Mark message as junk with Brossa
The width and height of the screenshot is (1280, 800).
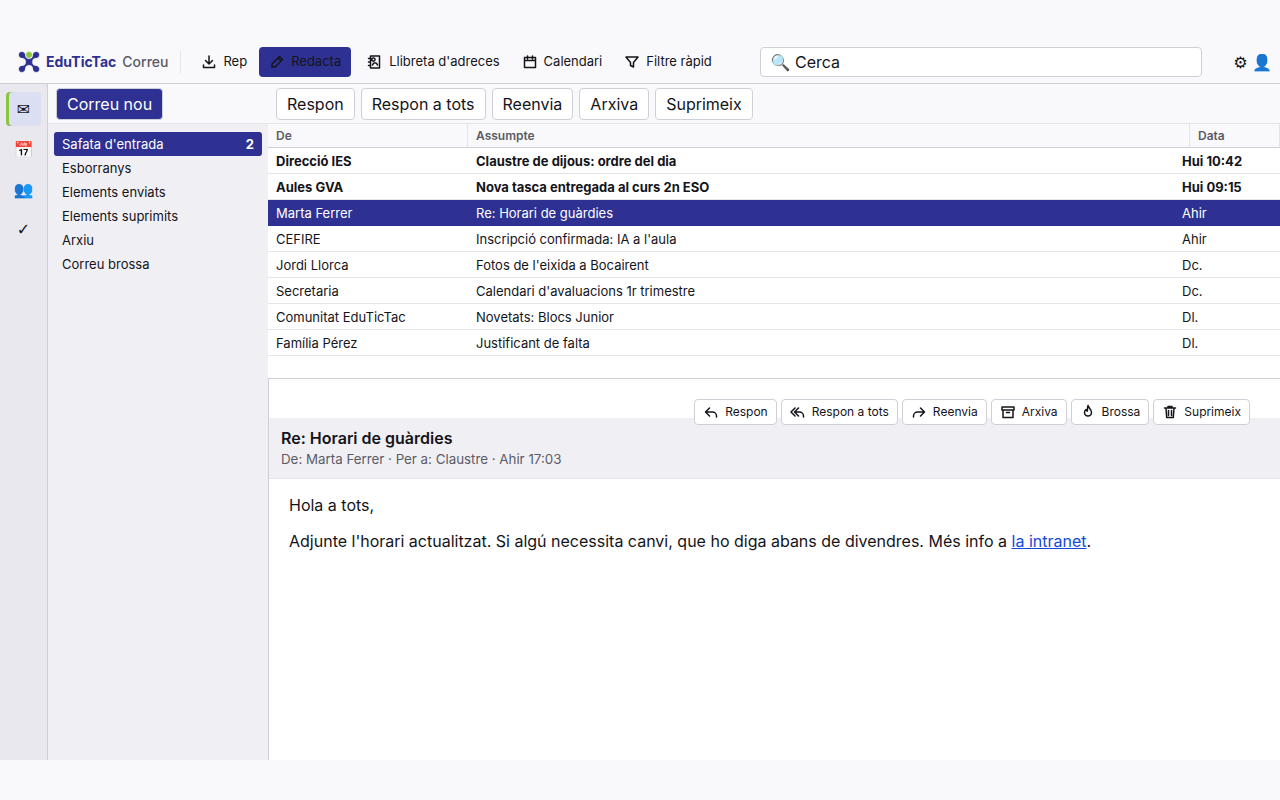point(1110,412)
